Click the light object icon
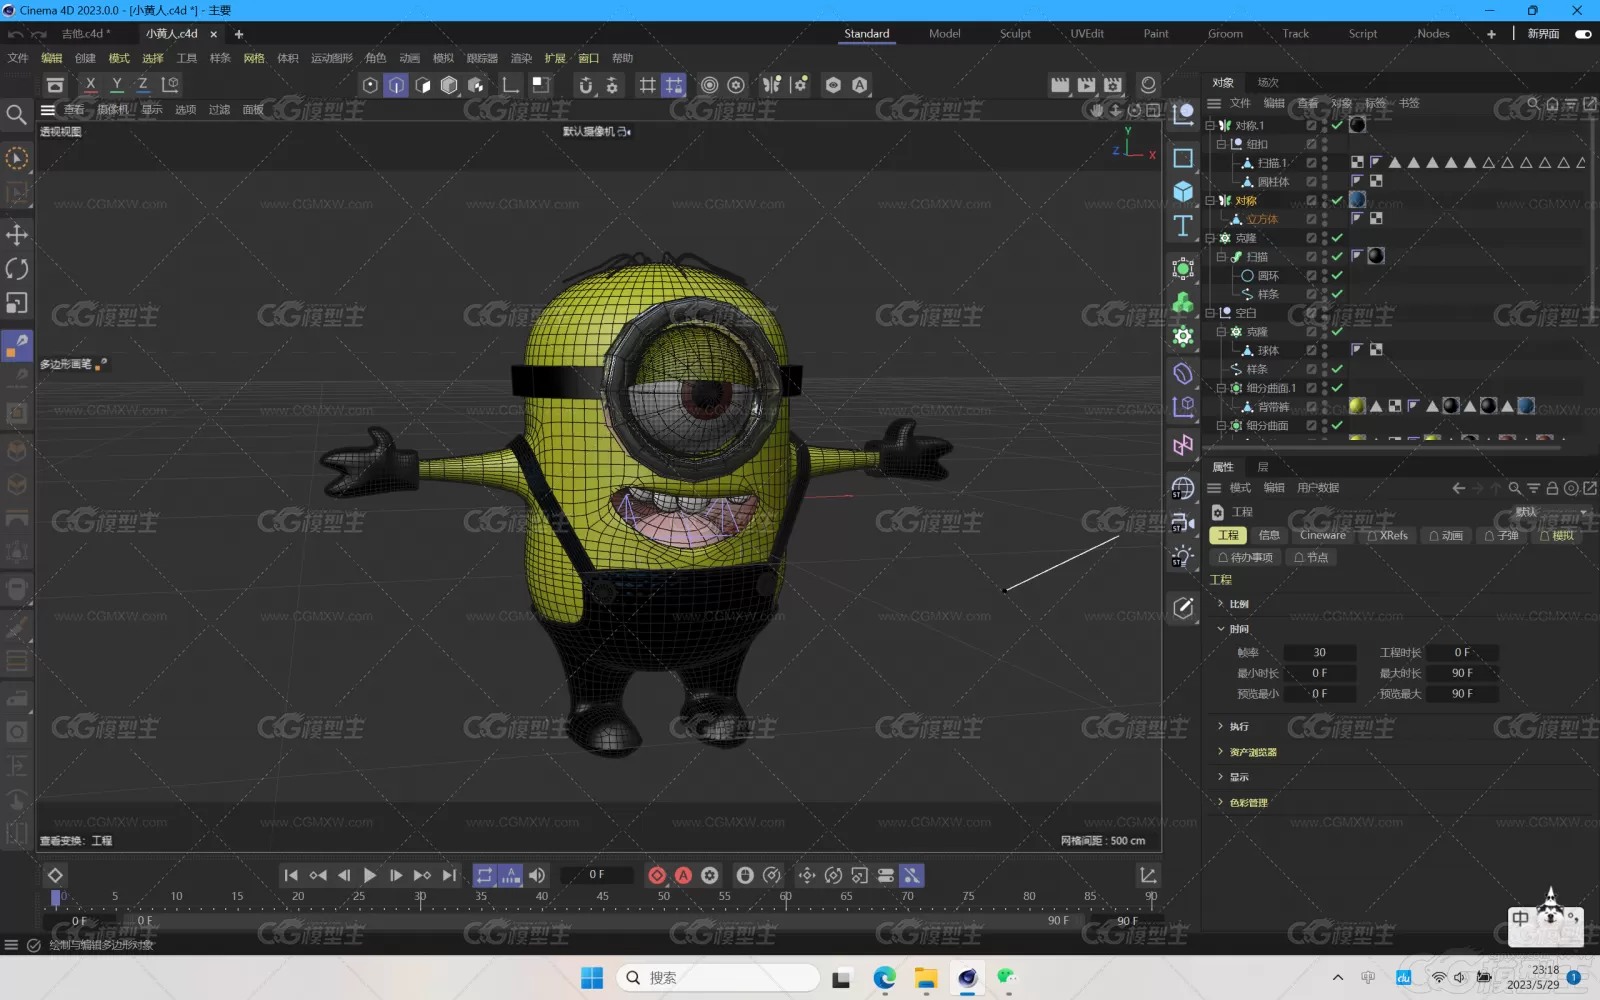Screen dimensions: 1600x1000 click(1183, 557)
